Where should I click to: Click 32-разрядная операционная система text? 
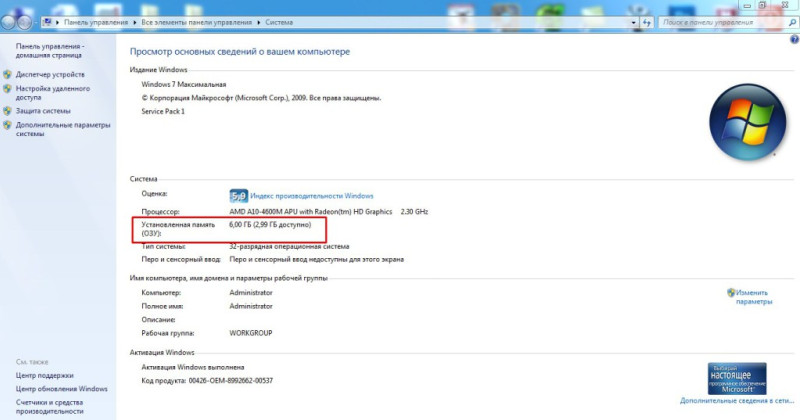pos(289,246)
